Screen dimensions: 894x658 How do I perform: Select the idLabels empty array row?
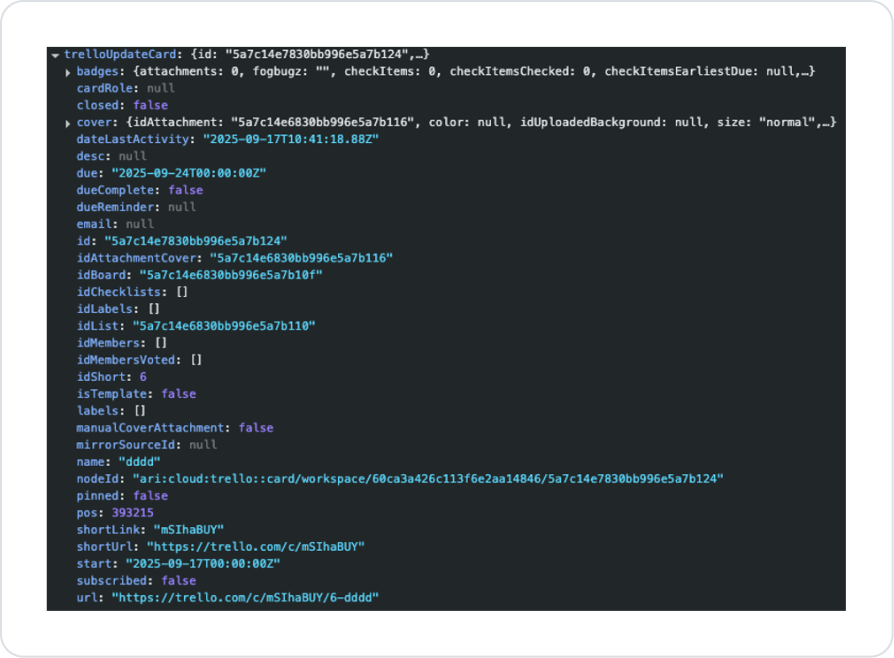[x=118, y=309]
